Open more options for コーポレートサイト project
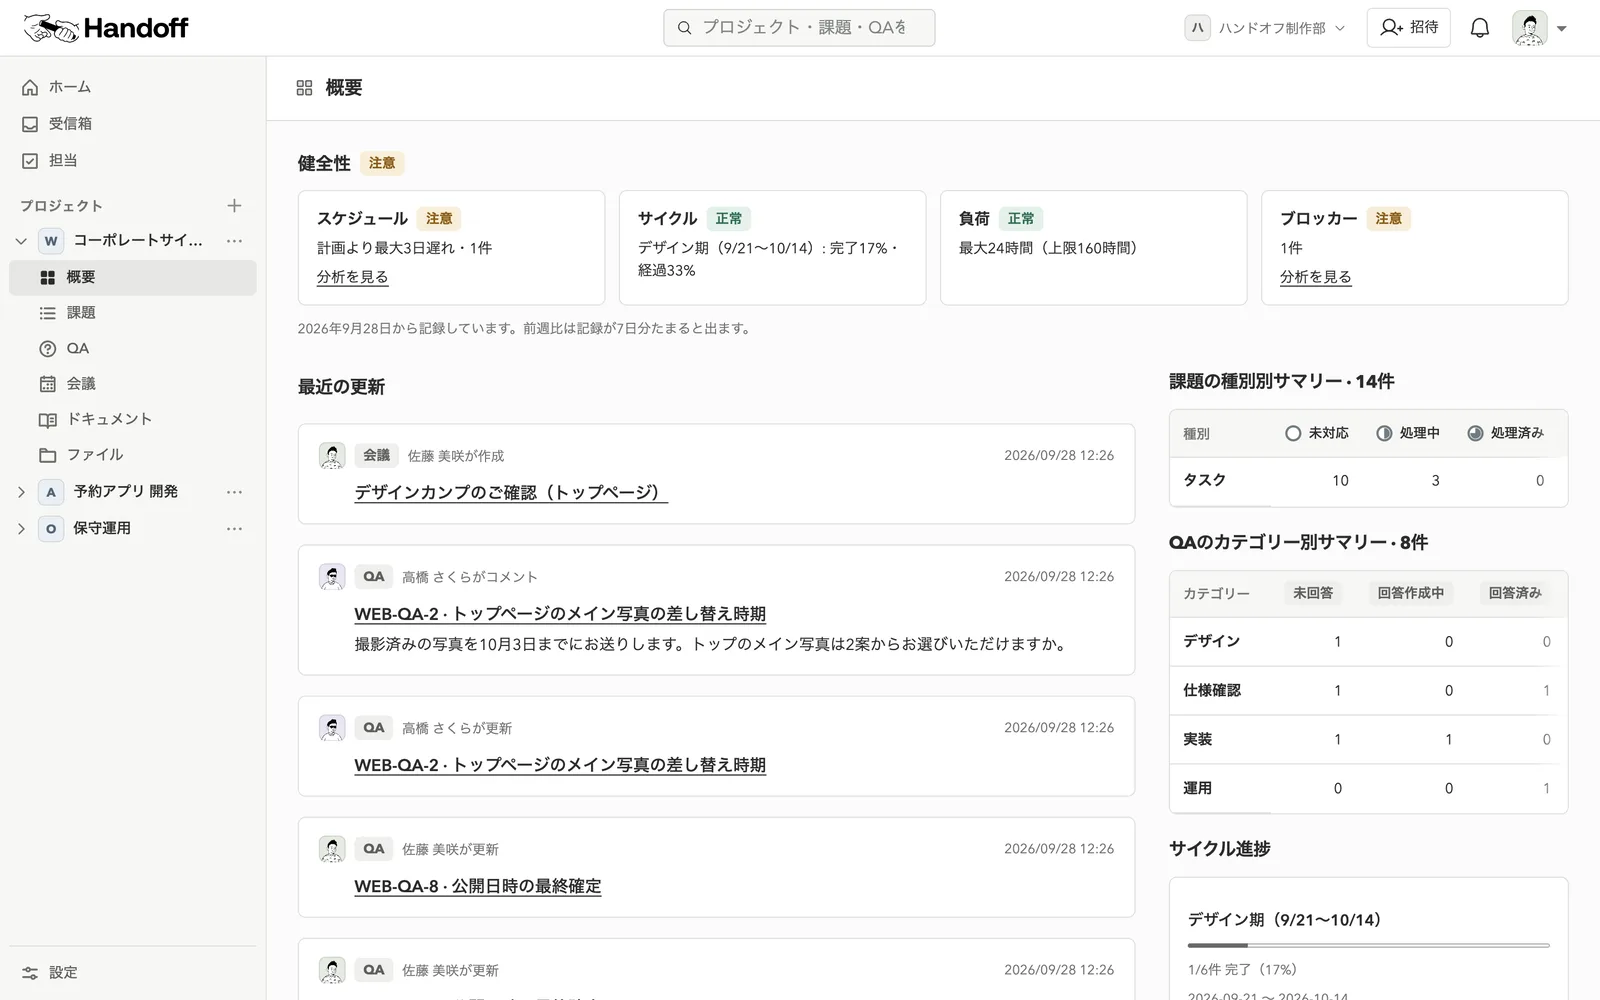1600x1000 pixels. 234,241
